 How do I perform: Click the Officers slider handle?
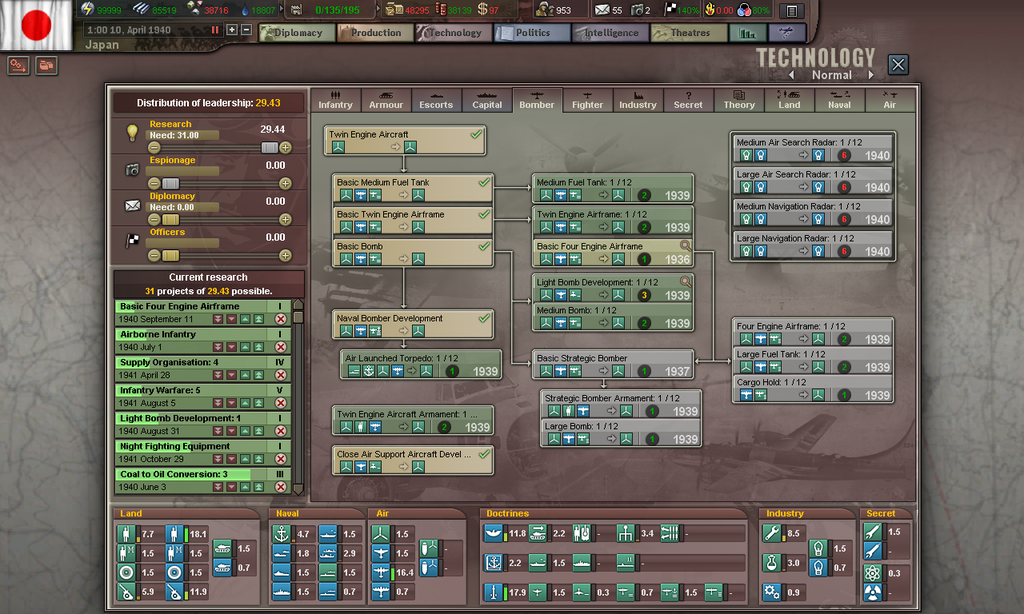170,255
